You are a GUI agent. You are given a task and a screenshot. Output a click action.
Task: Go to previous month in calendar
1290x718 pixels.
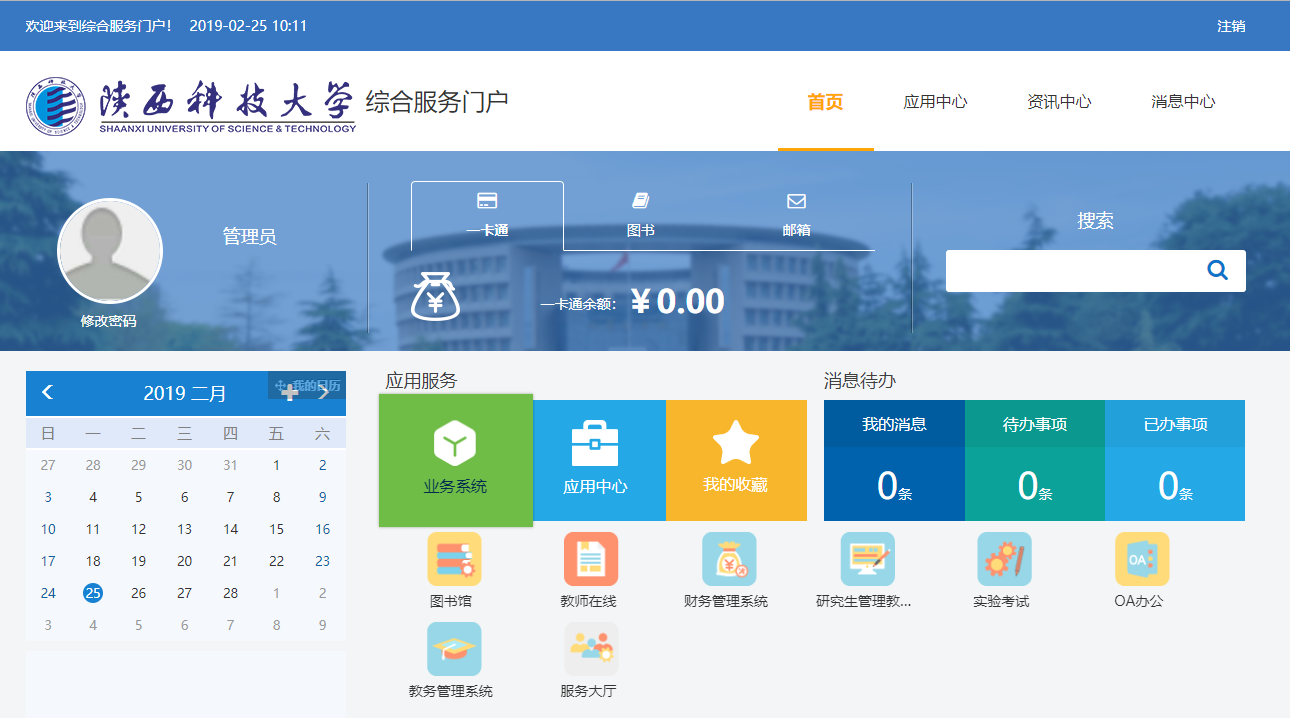tap(47, 392)
